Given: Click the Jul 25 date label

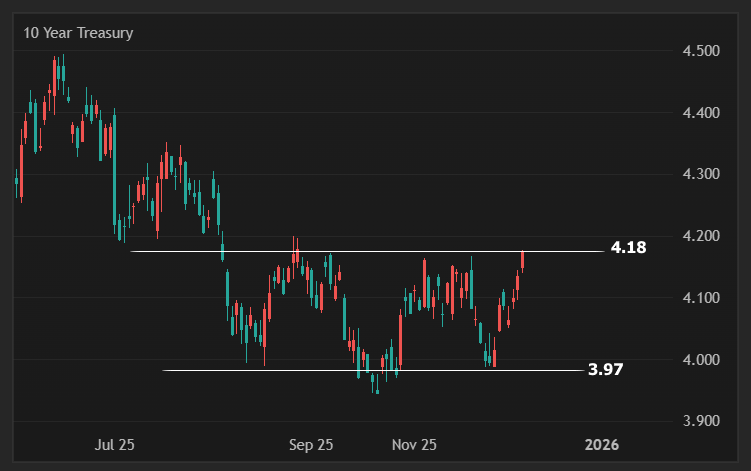Looking at the screenshot, I should 115,444.
